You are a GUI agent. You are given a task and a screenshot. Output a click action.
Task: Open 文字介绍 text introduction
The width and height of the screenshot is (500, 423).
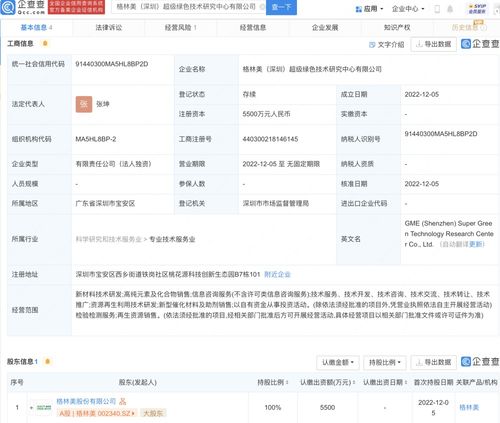pos(387,45)
